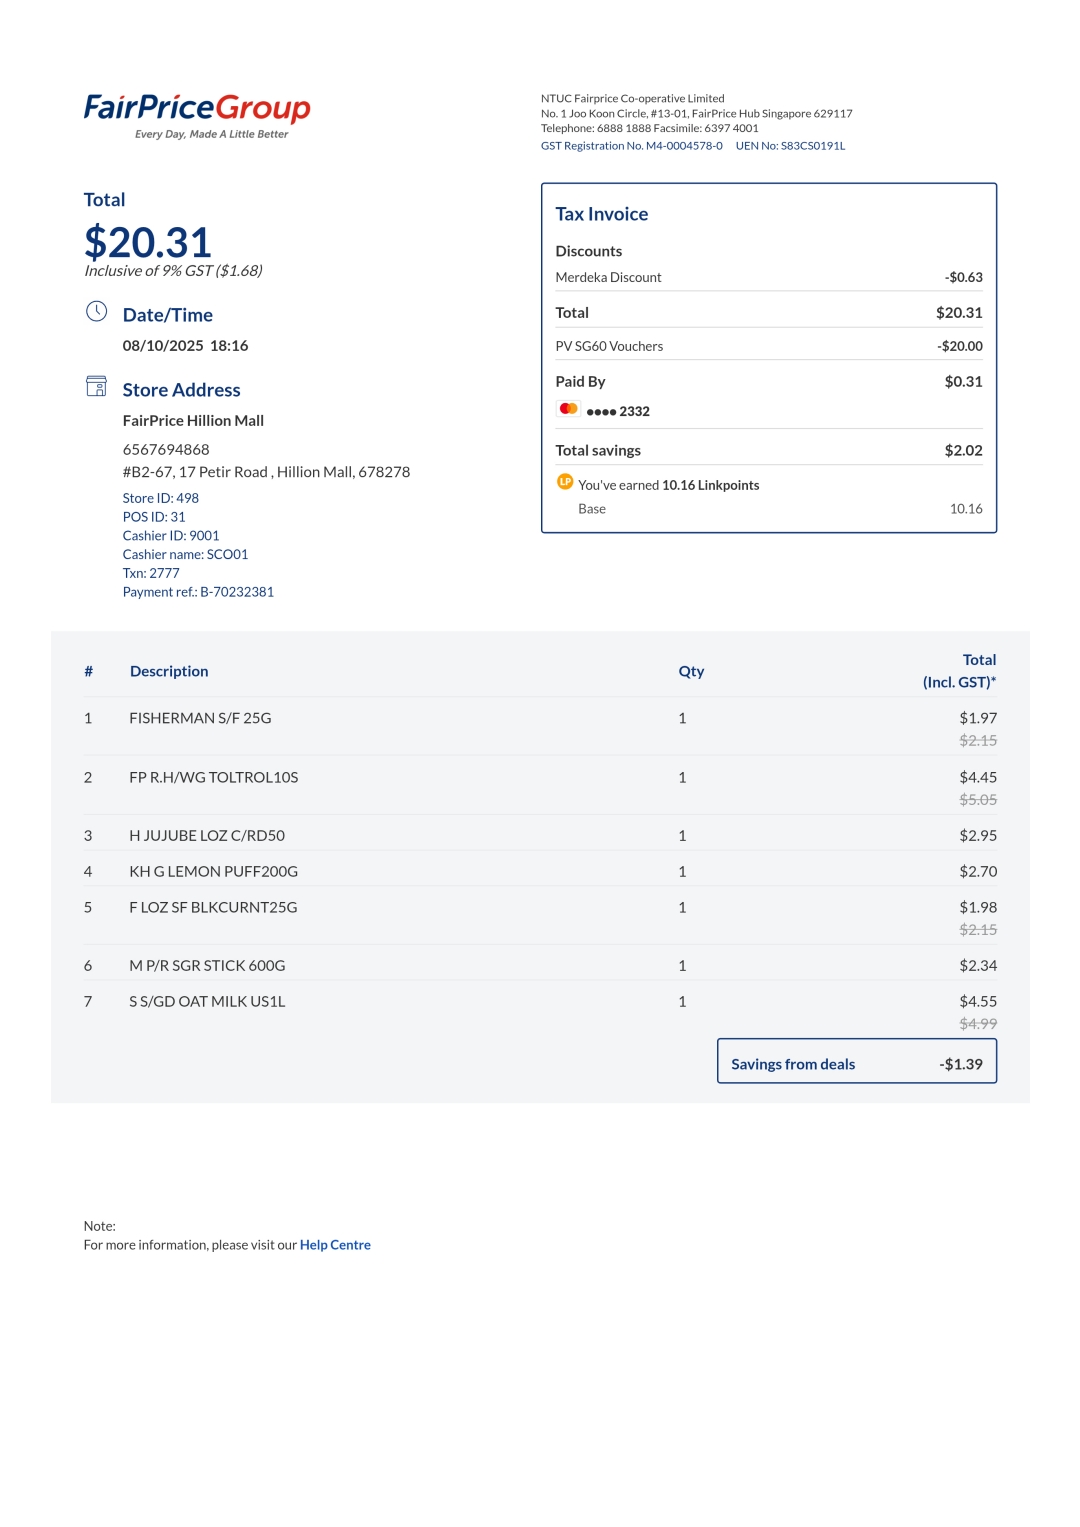1080x1527 pixels.
Task: Click the Tax Invoice heading
Action: (x=602, y=214)
